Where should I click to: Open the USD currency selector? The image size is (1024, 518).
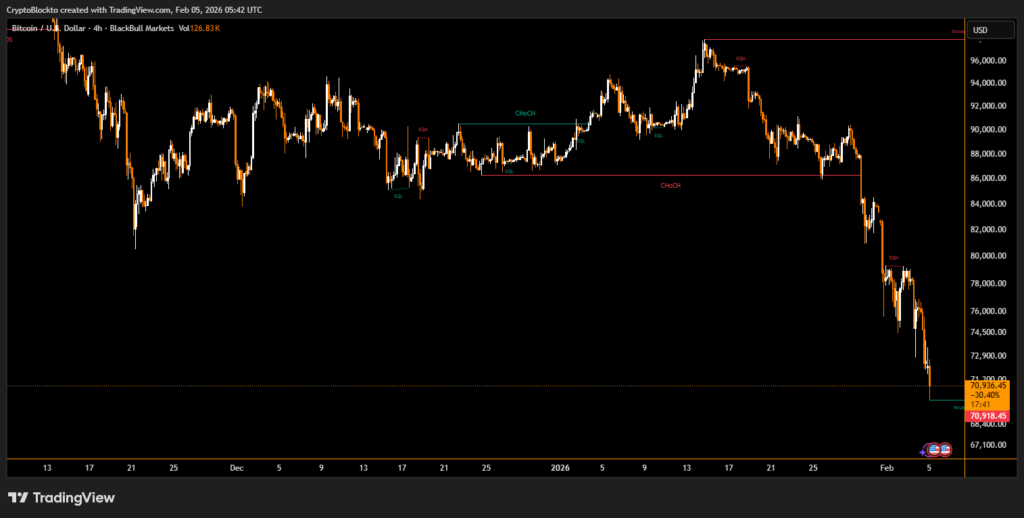coord(980,29)
